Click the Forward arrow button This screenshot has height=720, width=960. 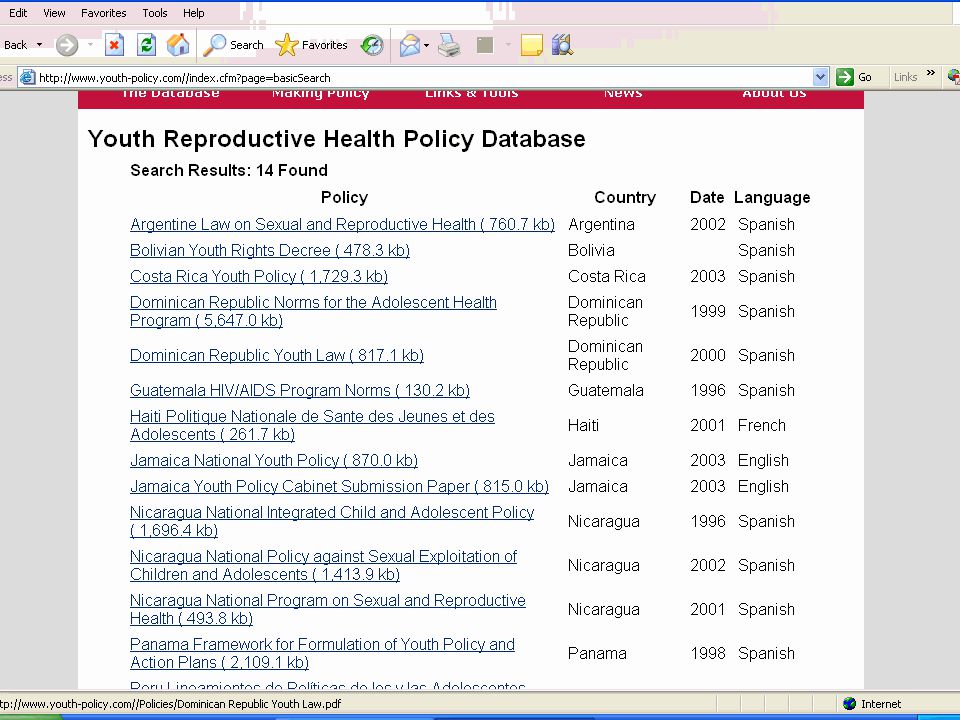[x=67, y=45]
